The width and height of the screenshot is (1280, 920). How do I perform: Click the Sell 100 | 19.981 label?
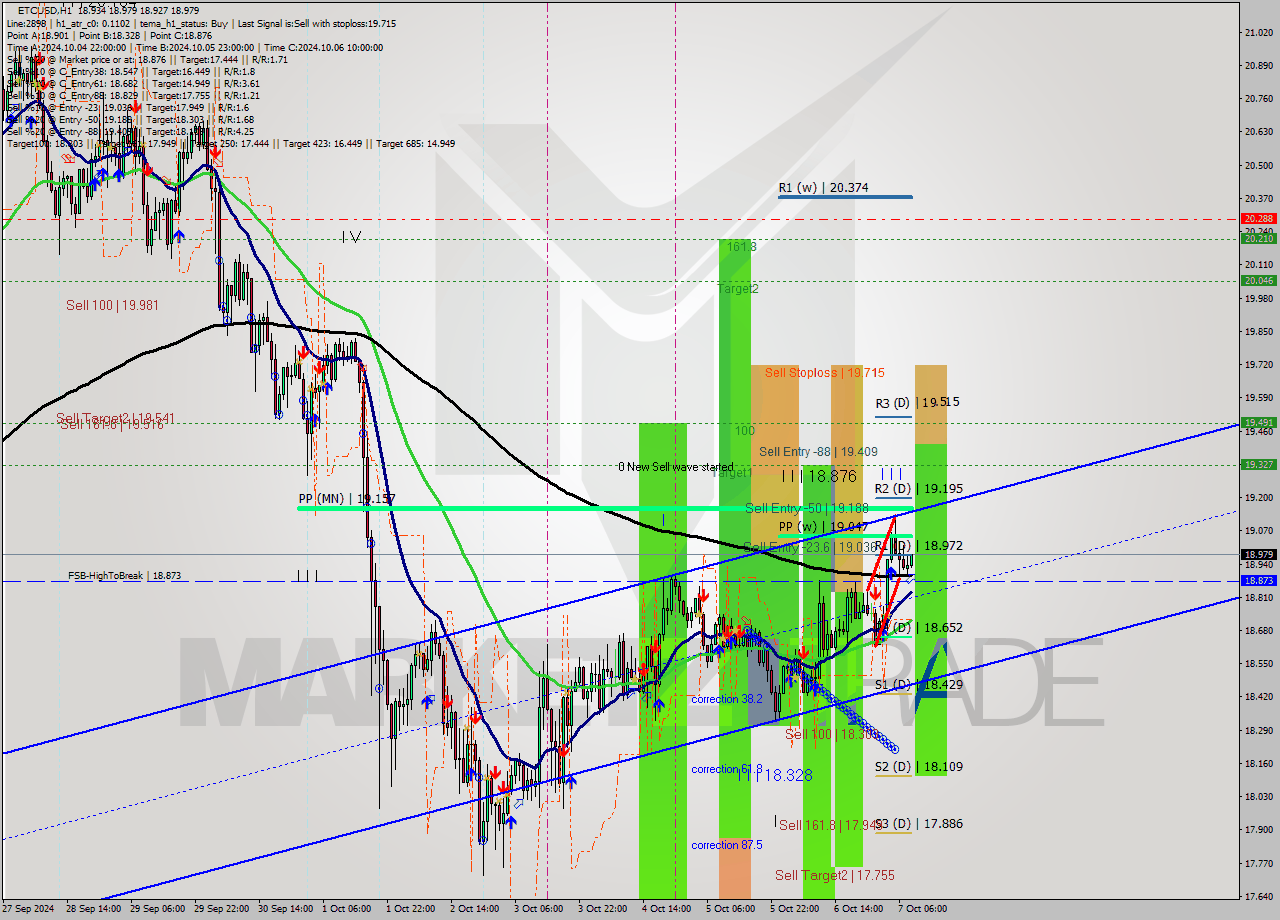tap(112, 305)
